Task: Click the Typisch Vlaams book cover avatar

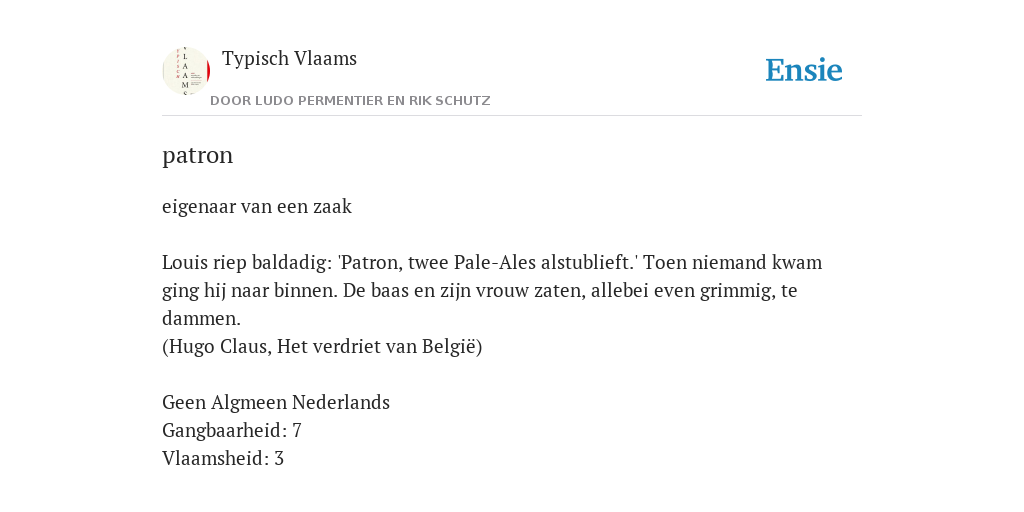Action: pyautogui.click(x=186, y=71)
